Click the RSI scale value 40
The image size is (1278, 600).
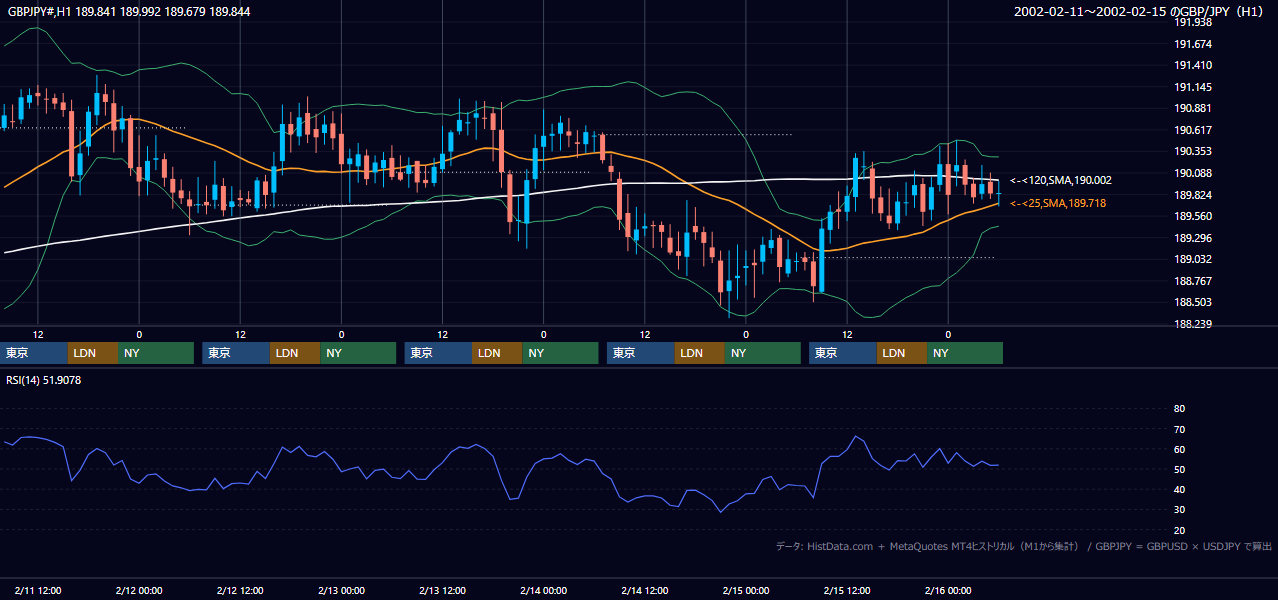(1179, 489)
